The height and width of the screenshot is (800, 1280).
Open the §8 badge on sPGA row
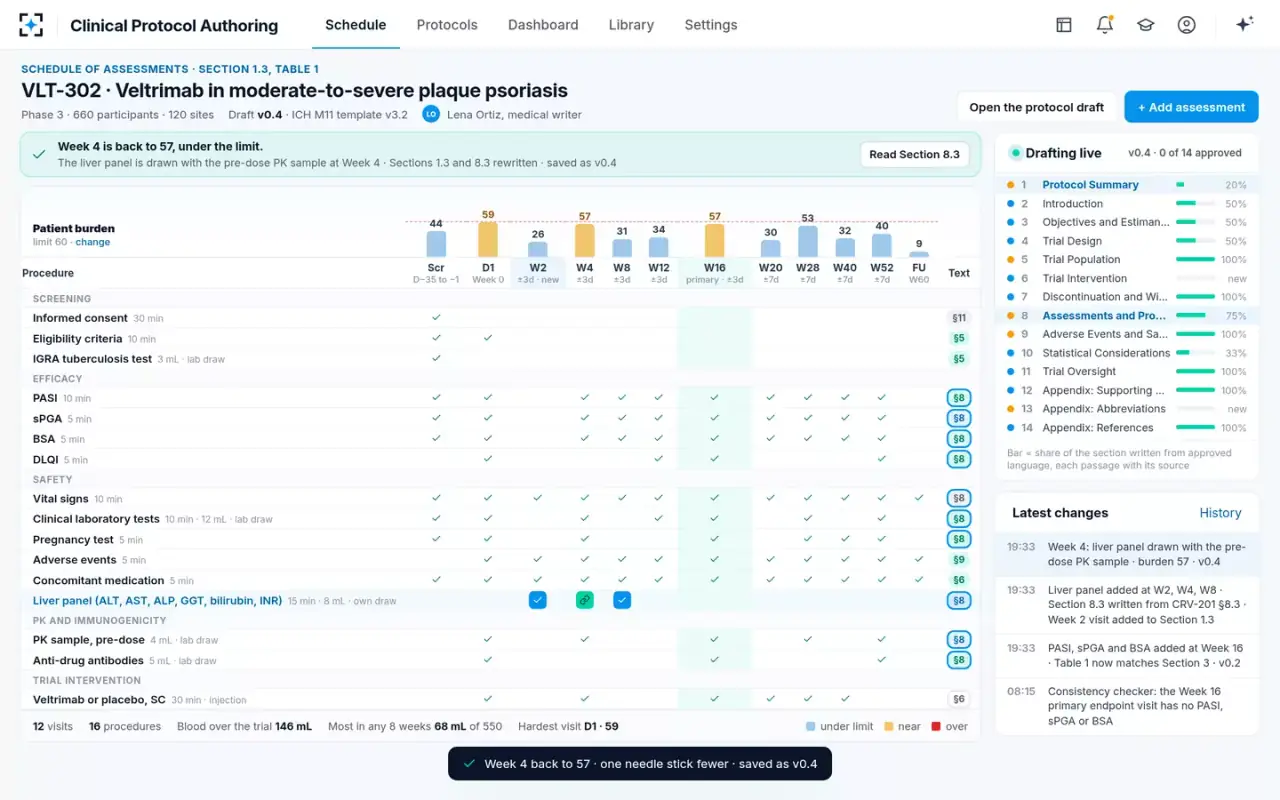[x=959, y=418]
